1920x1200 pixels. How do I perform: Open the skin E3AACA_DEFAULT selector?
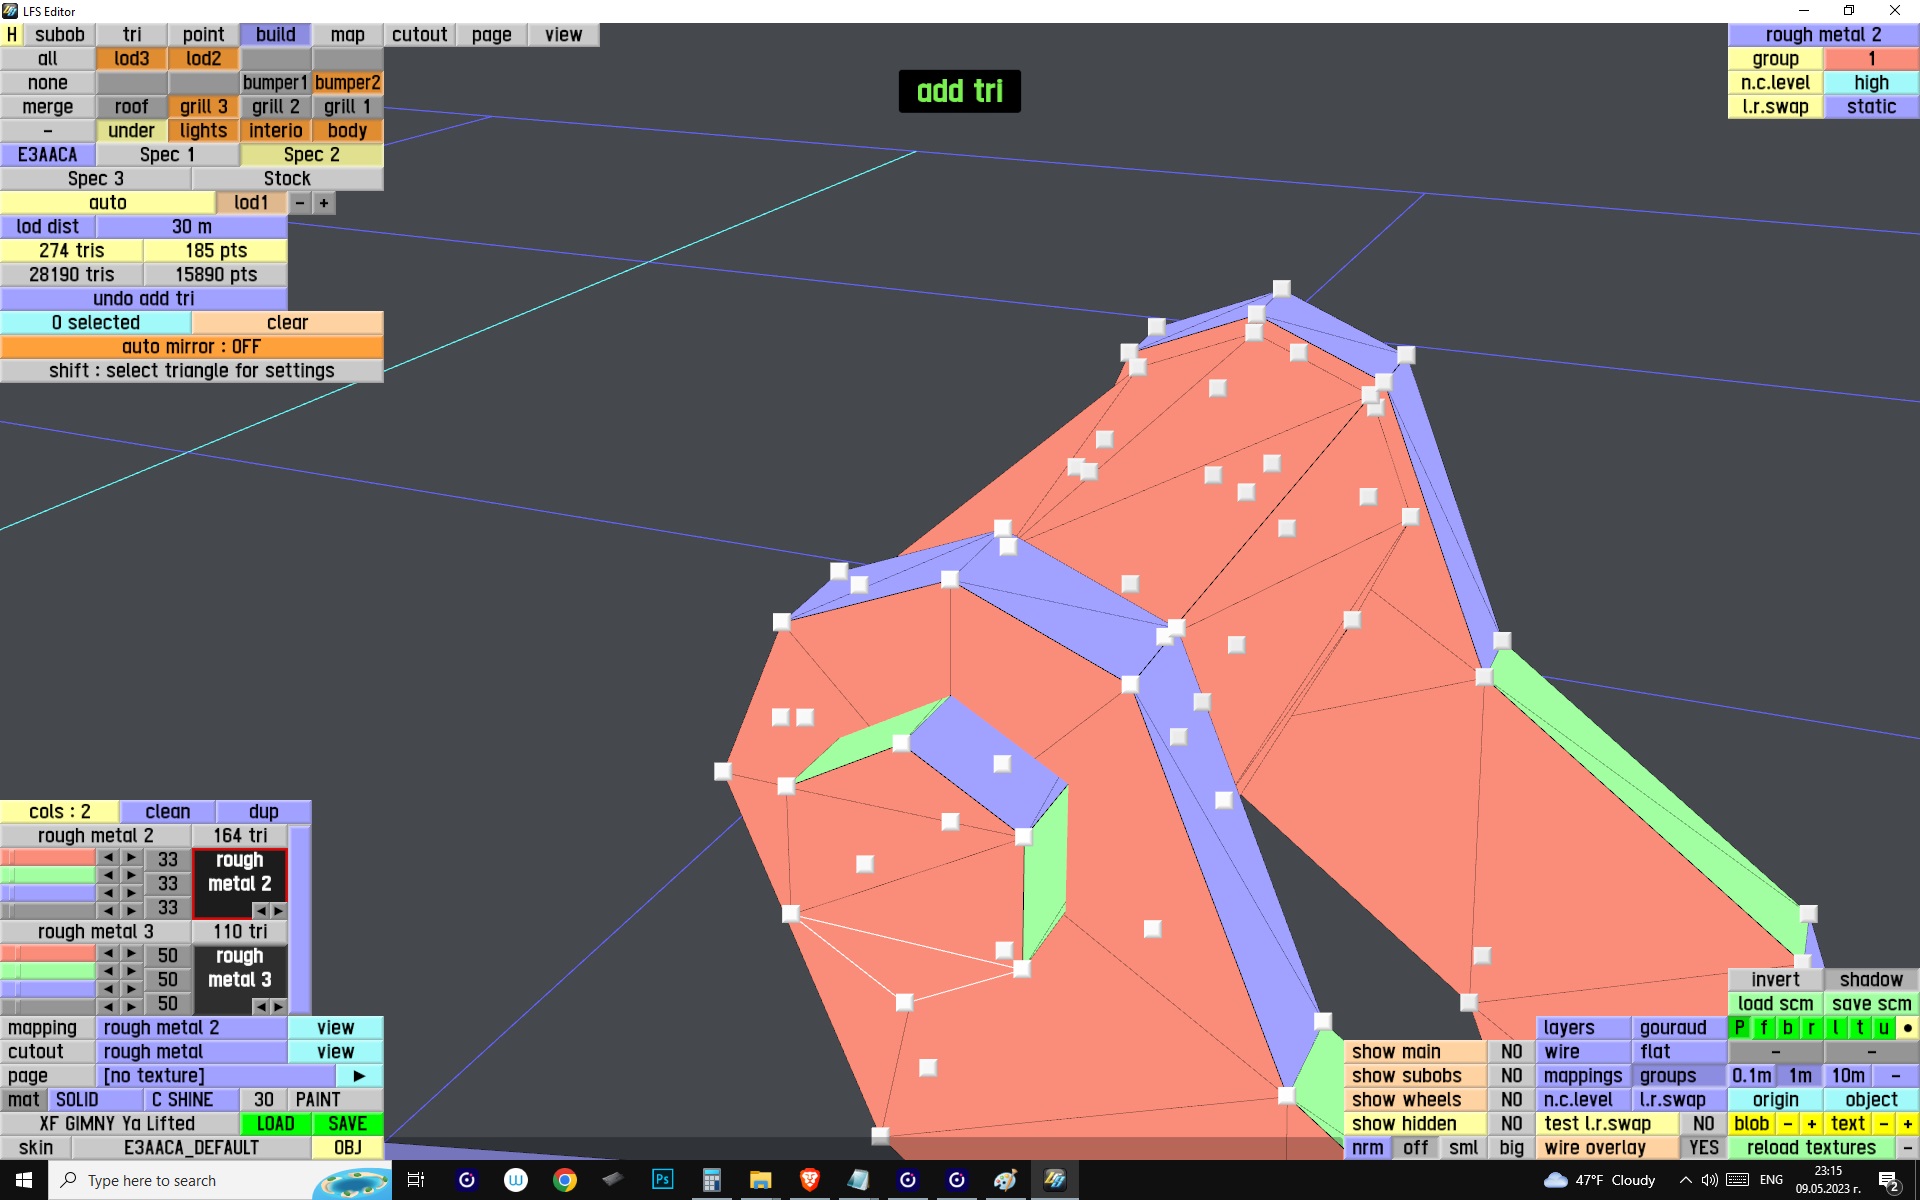[191, 1148]
